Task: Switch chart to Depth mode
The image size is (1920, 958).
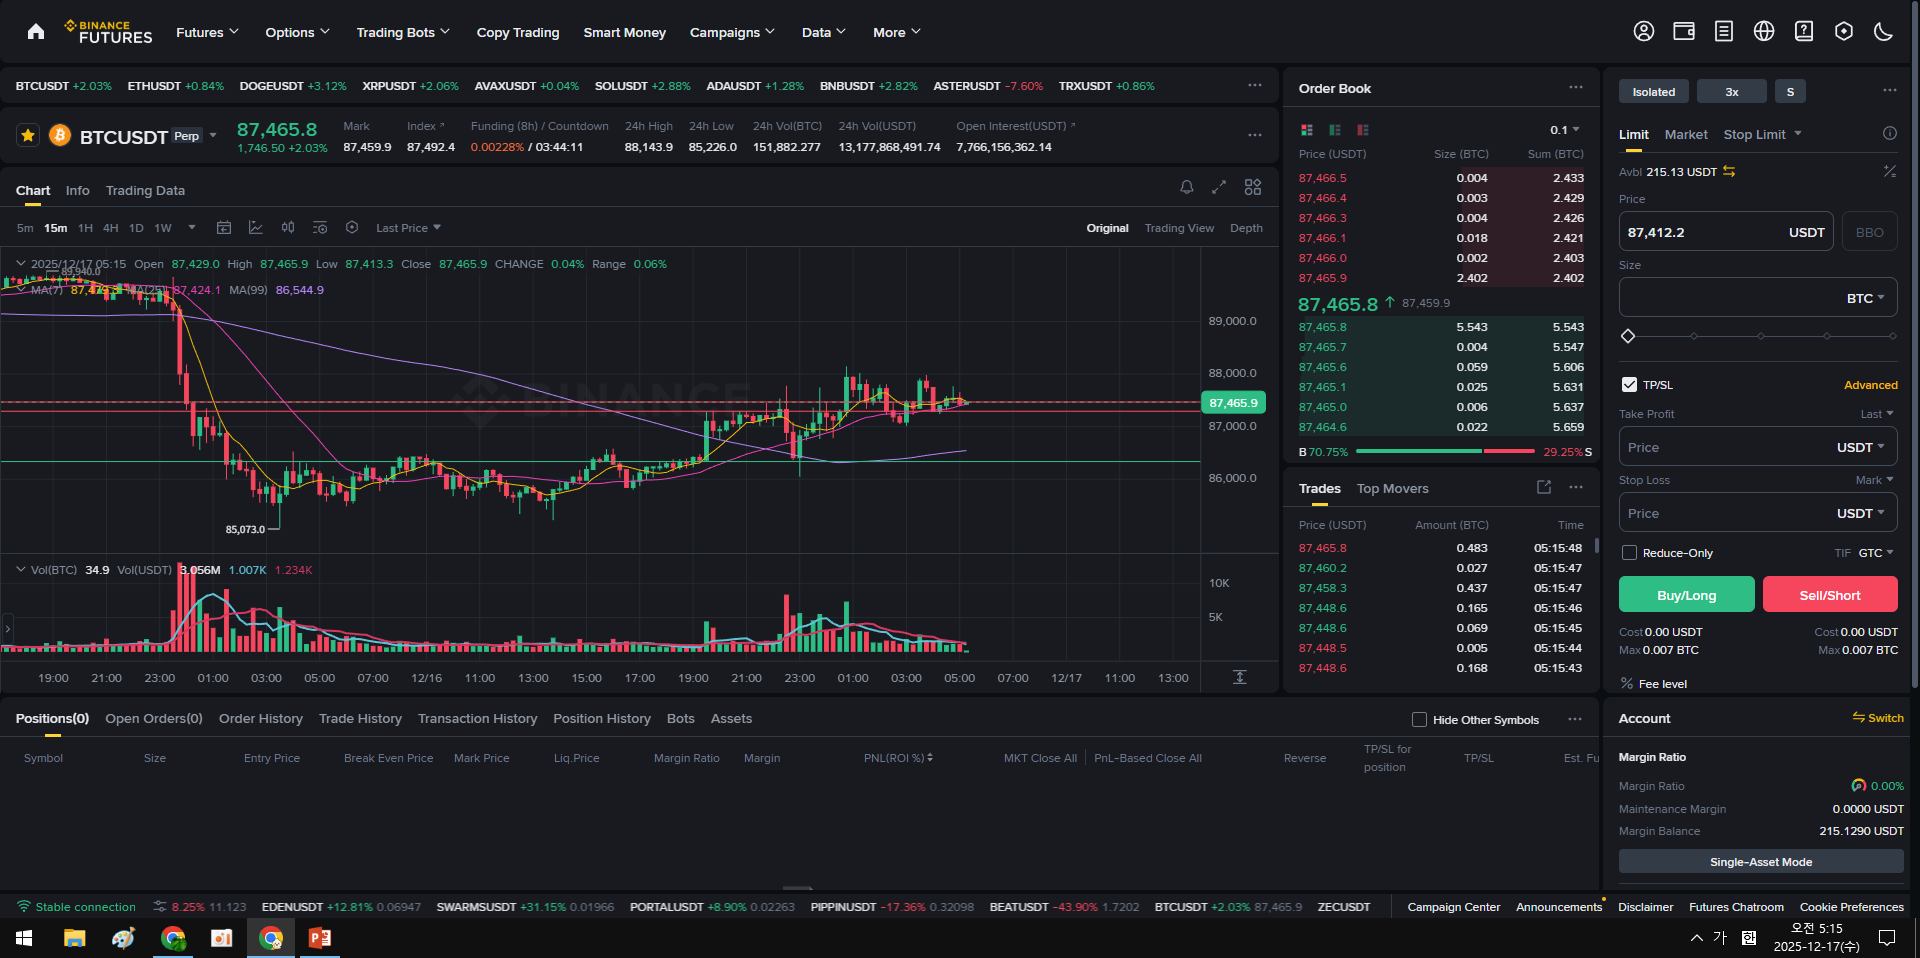Action: (1246, 228)
